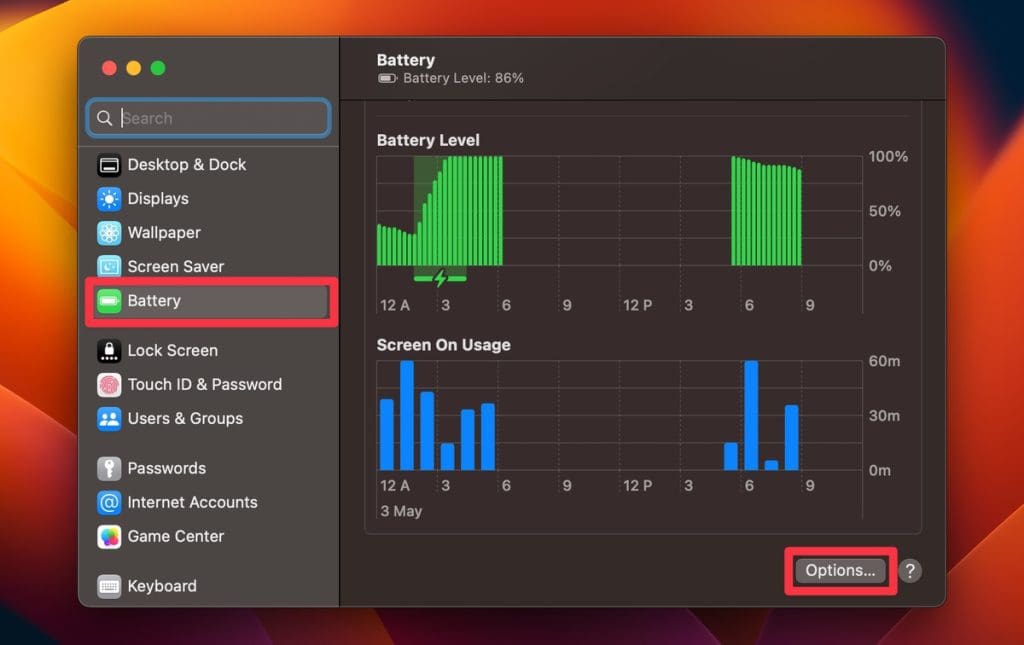Open Internet Accounts @ icon
1024x645 pixels.
pos(109,503)
